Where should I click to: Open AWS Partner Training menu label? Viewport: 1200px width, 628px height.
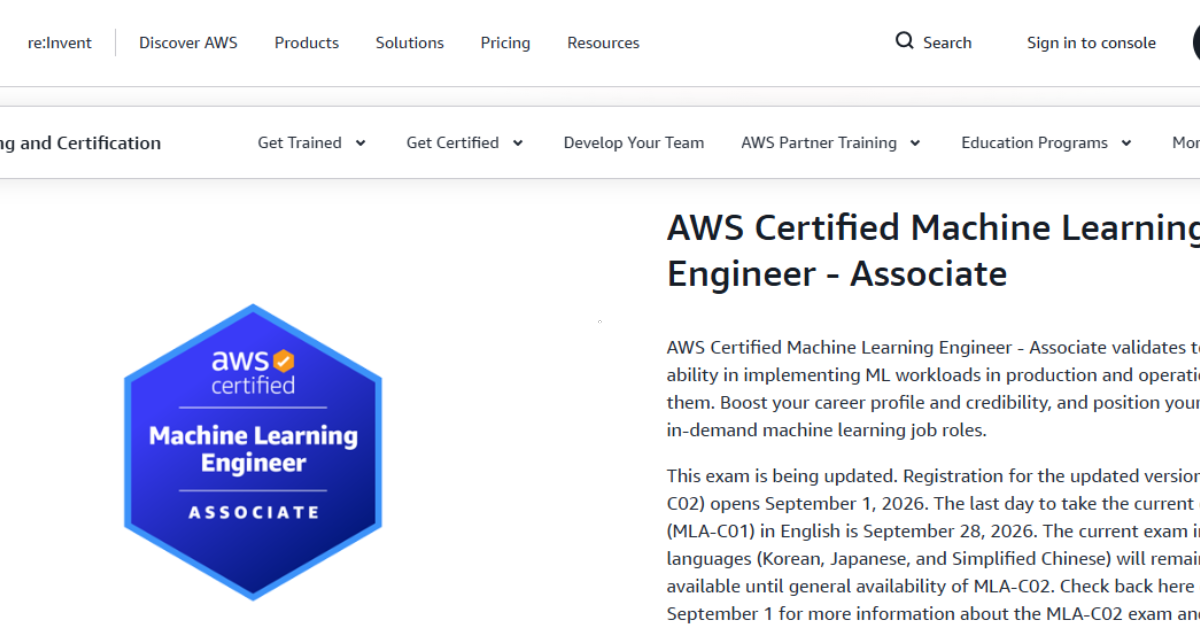tap(819, 143)
